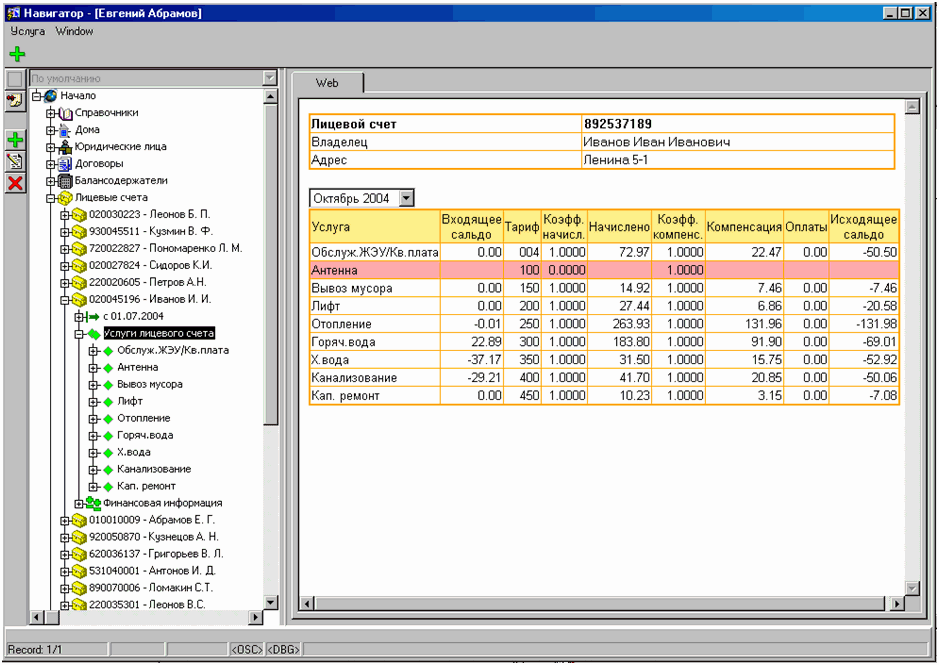
Task: Click the blank square toggle button atop the sidebar
Action: pos(15,78)
